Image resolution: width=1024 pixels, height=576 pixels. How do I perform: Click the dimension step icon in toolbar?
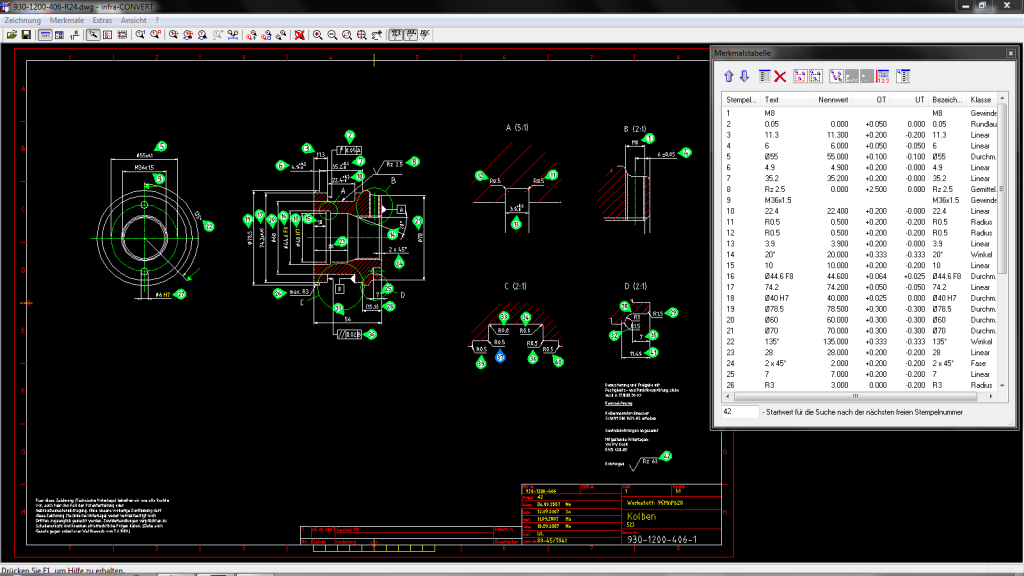74,35
